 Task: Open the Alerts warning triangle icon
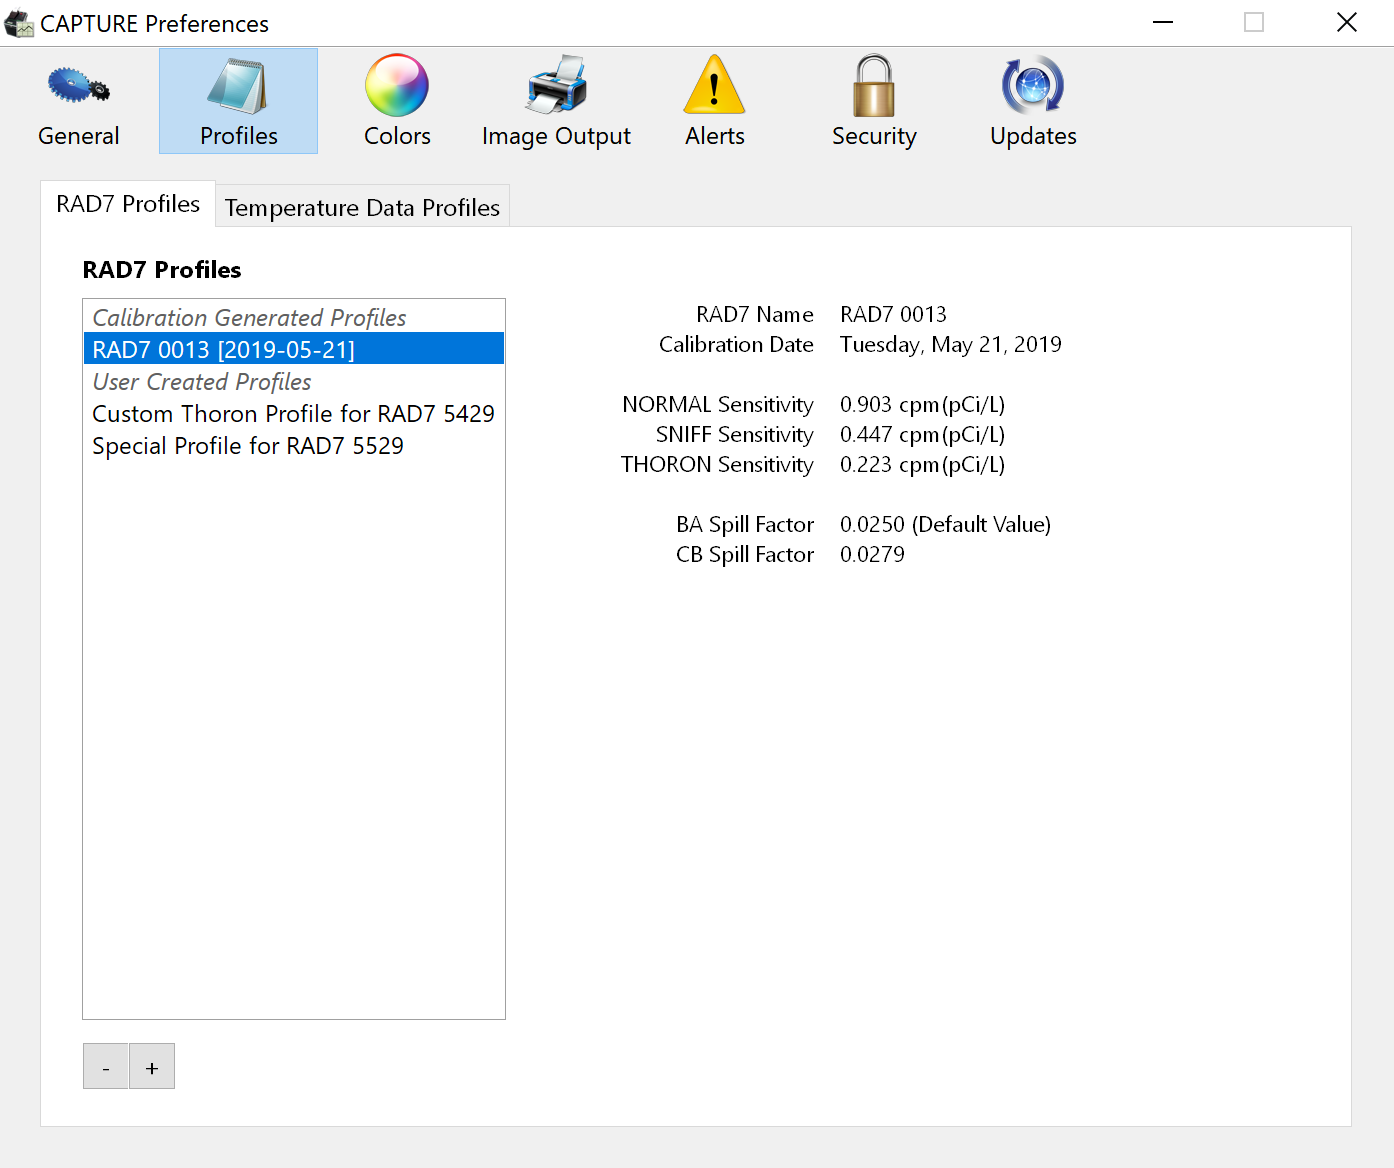714,87
